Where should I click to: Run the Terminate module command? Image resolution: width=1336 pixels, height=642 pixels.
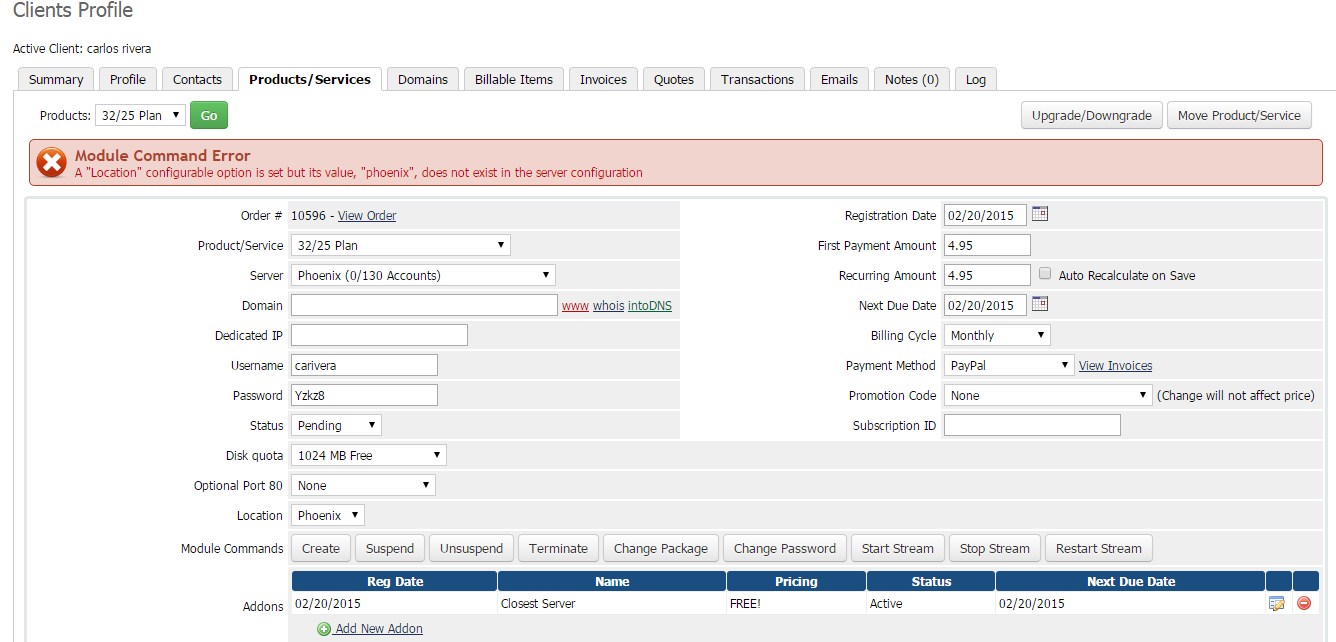point(558,548)
